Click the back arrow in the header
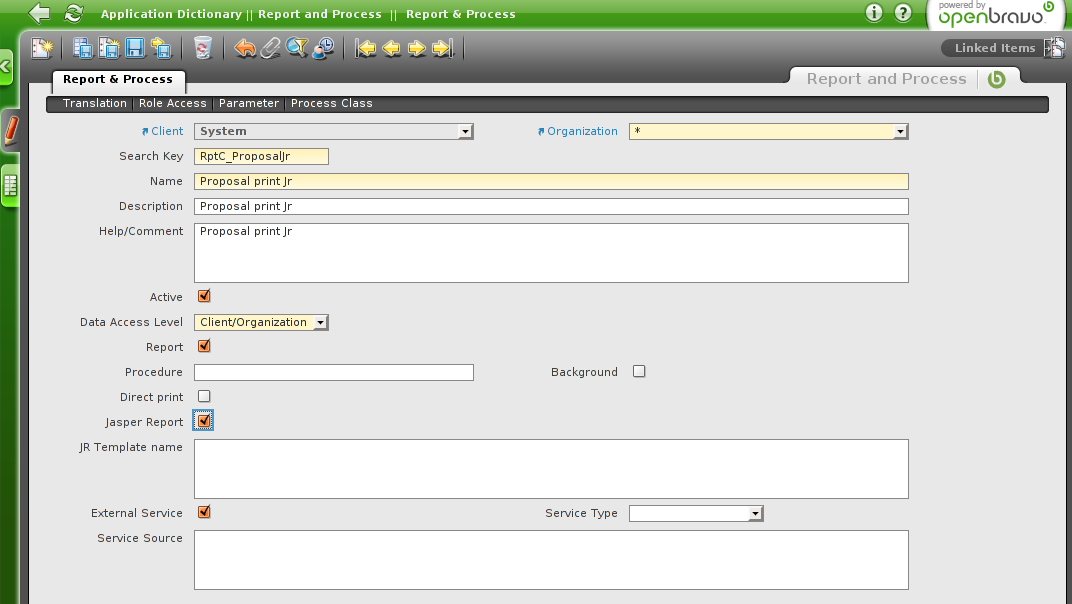Screen dimensions: 1072x604 [x=40, y=13]
